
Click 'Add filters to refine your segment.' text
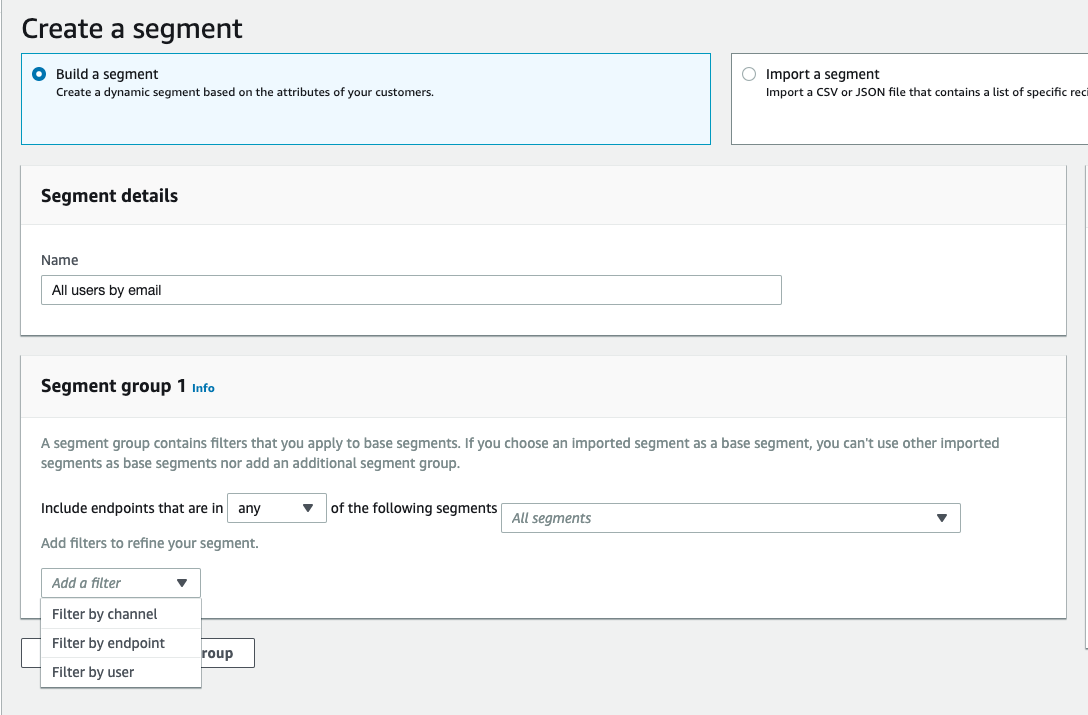tap(149, 544)
